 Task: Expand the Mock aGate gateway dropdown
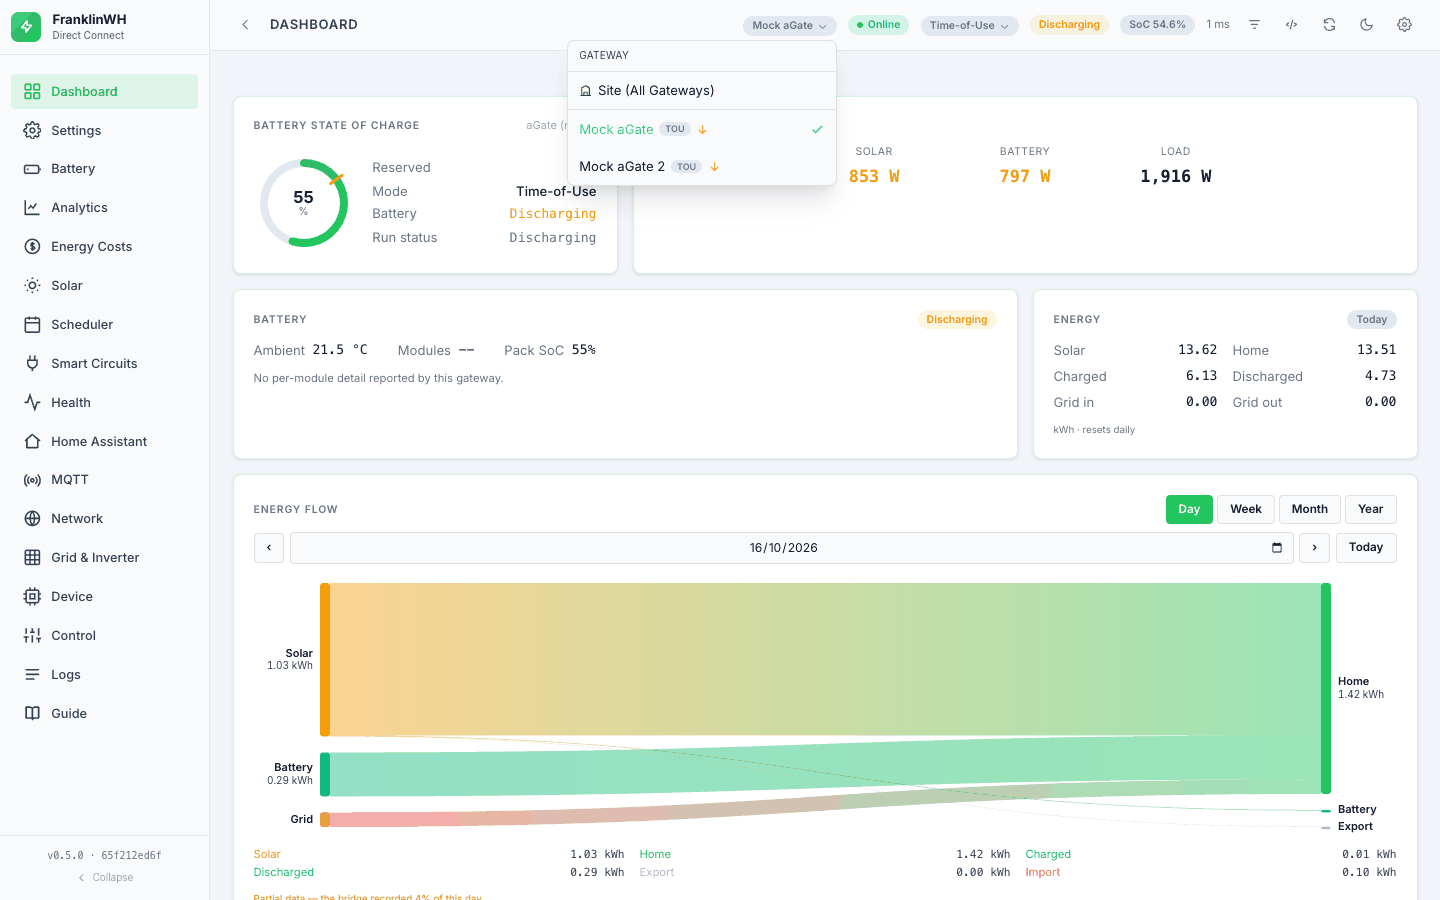[790, 25]
